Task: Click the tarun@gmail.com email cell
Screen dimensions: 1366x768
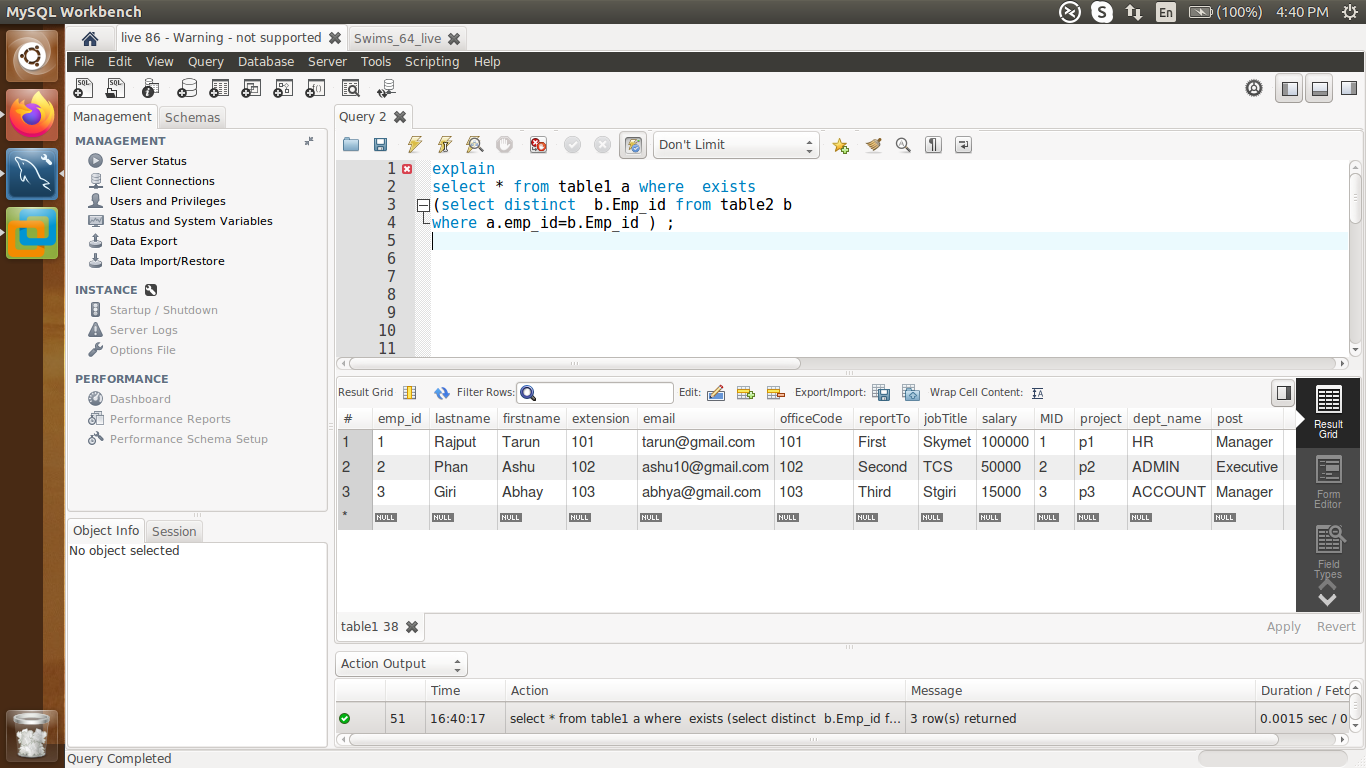Action: point(706,442)
